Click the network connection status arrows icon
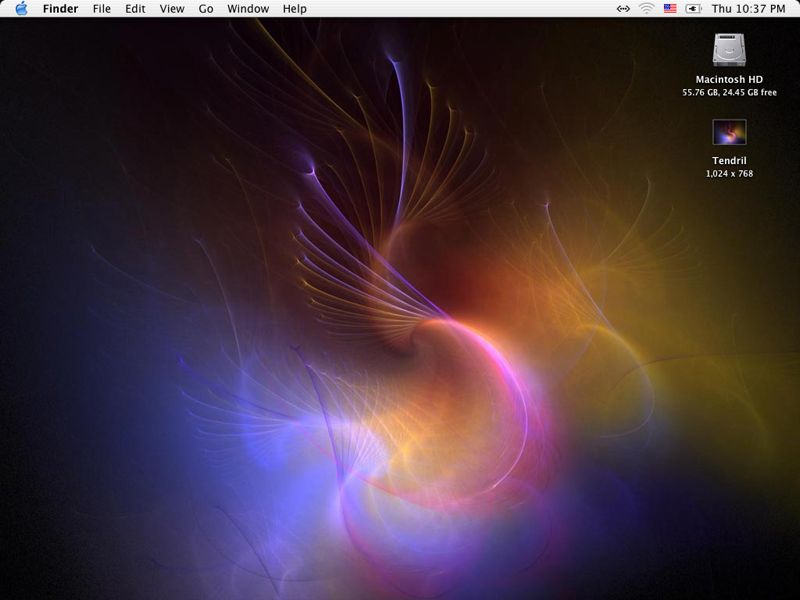 pos(623,9)
